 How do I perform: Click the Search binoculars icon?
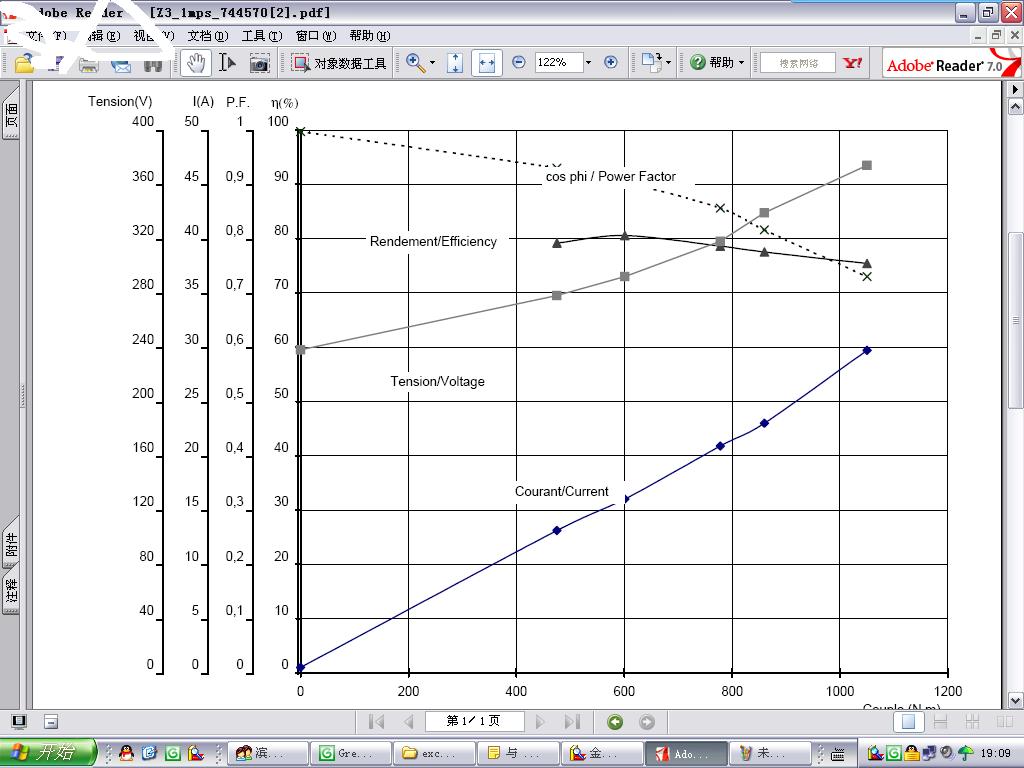click(x=153, y=63)
